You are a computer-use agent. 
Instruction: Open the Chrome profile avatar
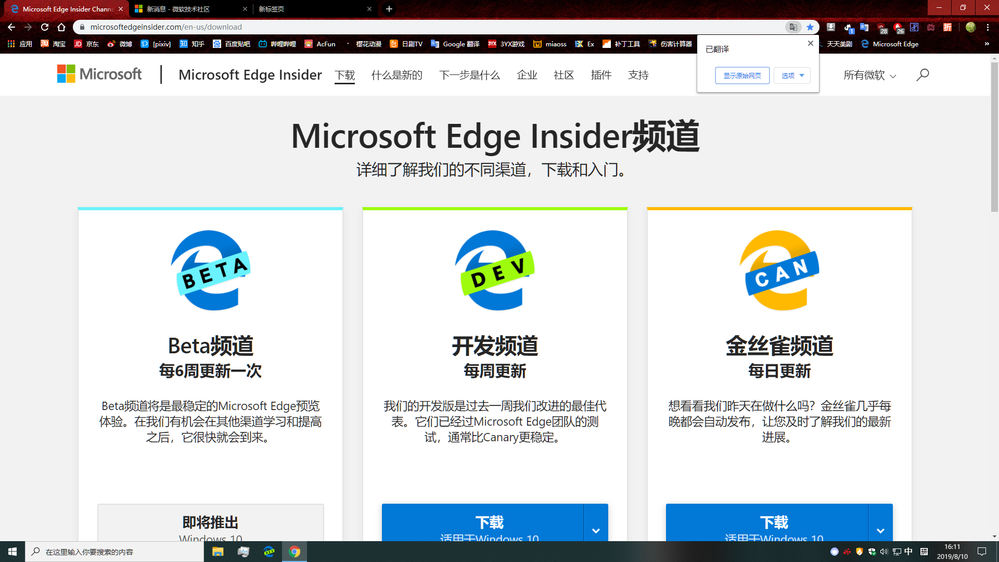point(970,27)
